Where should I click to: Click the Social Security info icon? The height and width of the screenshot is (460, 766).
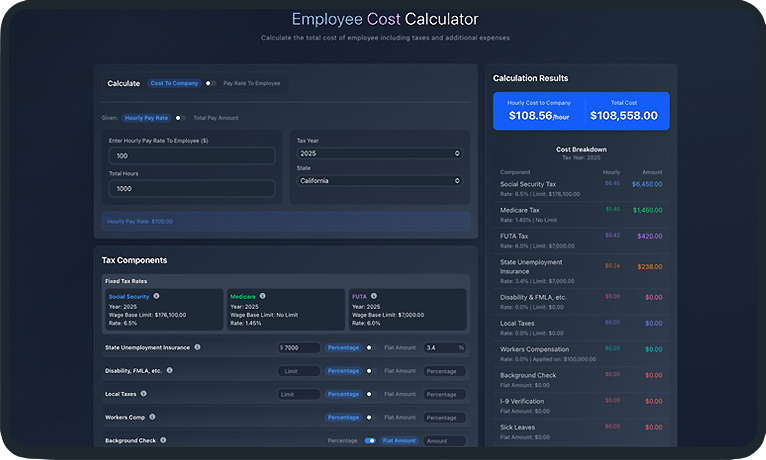[x=156, y=296]
